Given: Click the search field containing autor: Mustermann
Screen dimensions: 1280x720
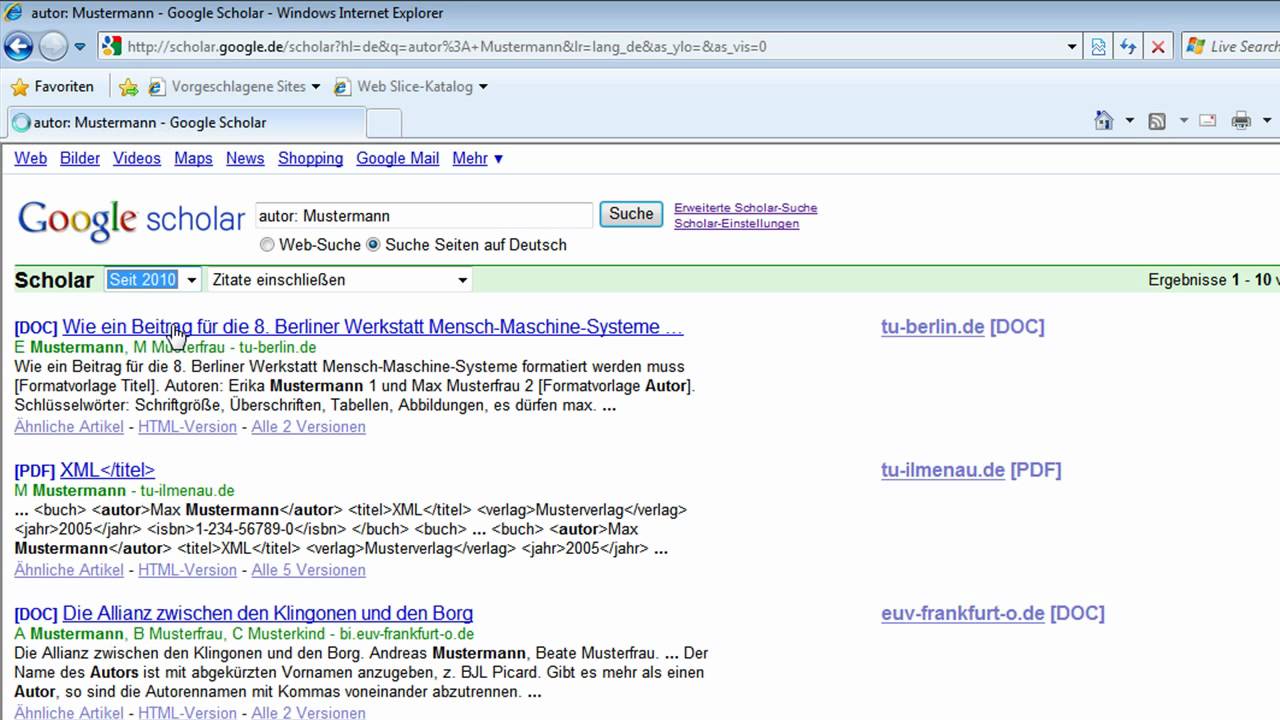Looking at the screenshot, I should [424, 215].
